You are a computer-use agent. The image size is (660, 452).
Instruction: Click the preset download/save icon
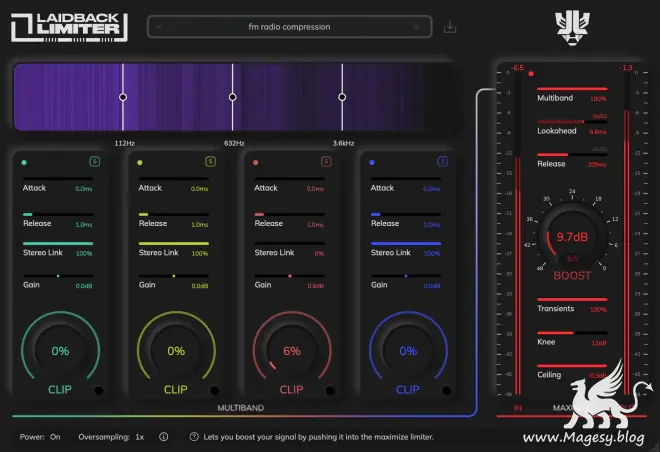point(450,27)
